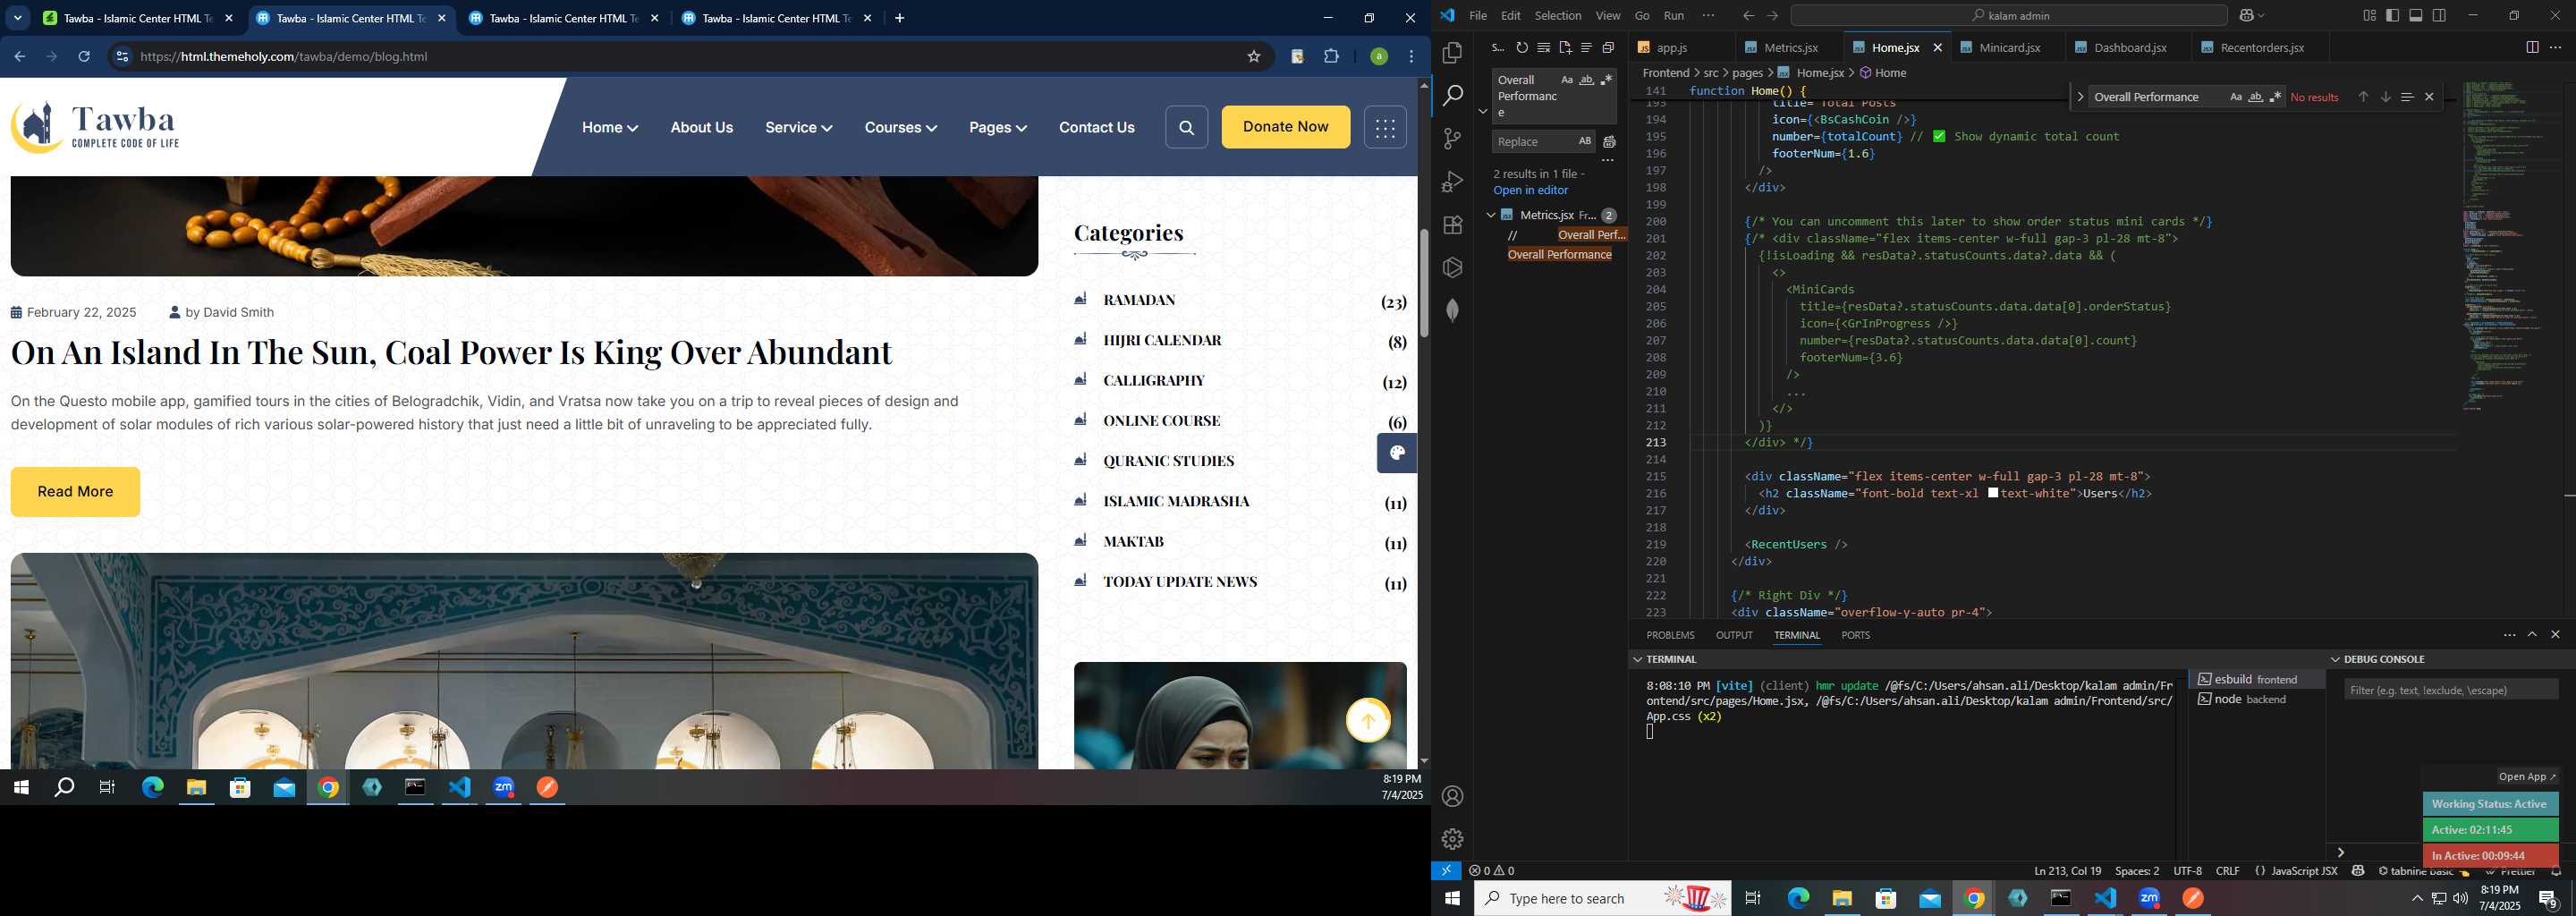Open Chrome tab search dropdown arrow
The image size is (2576, 916).
click(17, 18)
